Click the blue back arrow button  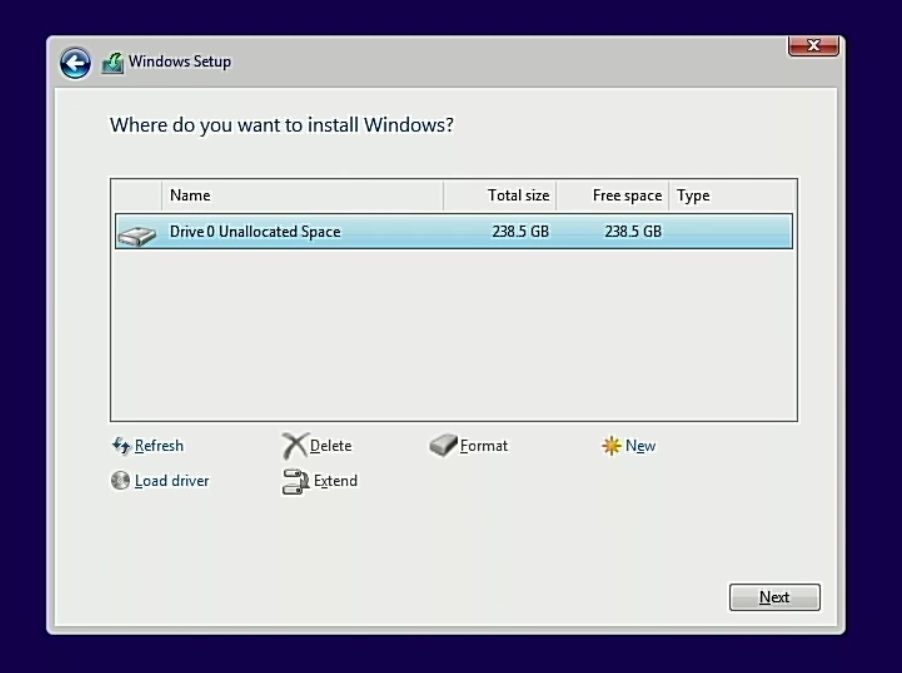[75, 63]
